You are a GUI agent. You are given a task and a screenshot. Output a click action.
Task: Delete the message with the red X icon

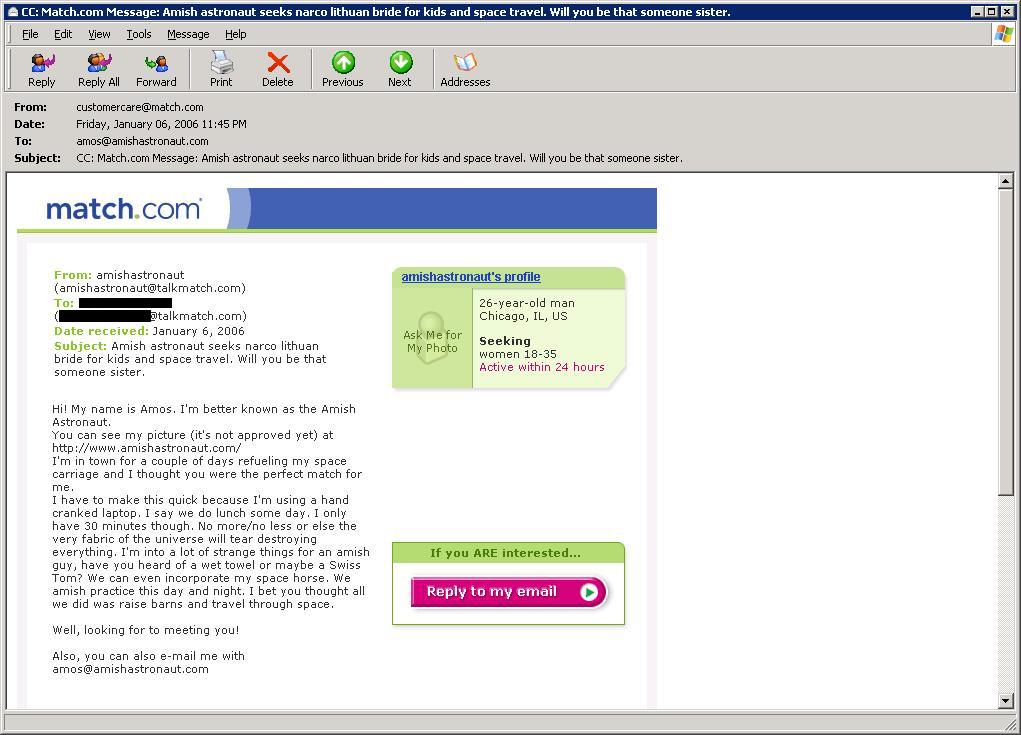[278, 70]
